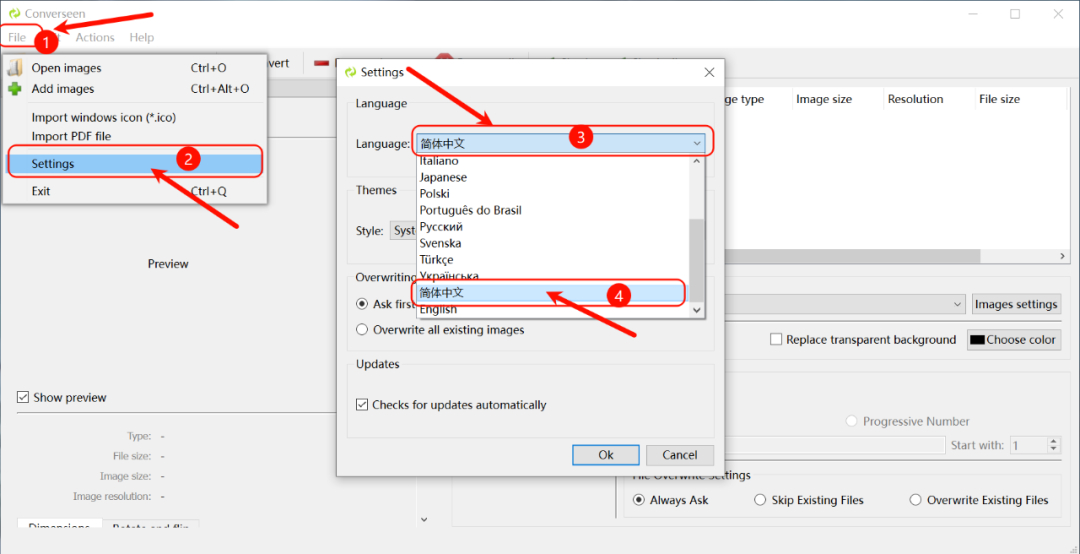Select the Always Ask radio button
1080x554 pixels.
click(x=670, y=500)
